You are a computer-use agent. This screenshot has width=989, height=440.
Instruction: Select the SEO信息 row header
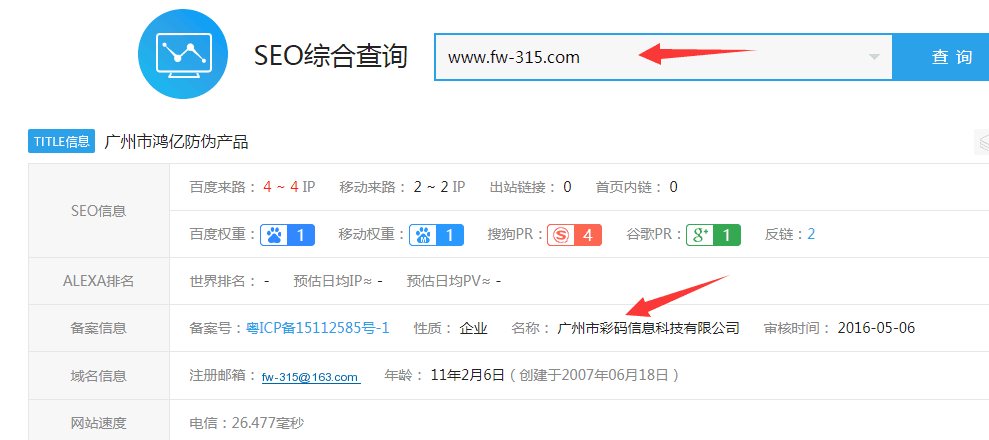point(99,210)
